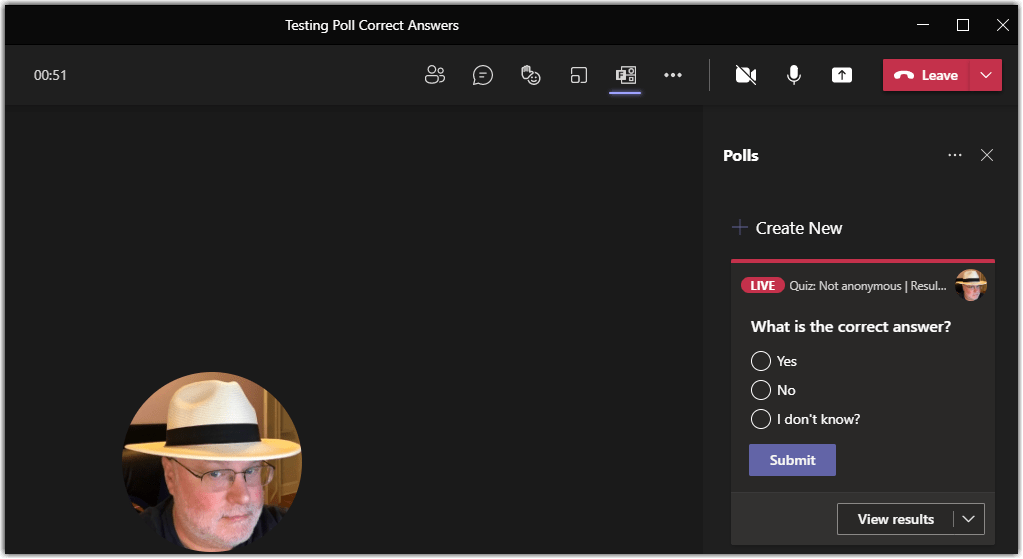Click the Polls app icon in toolbar
This screenshot has height=559, width=1023.
click(x=625, y=75)
